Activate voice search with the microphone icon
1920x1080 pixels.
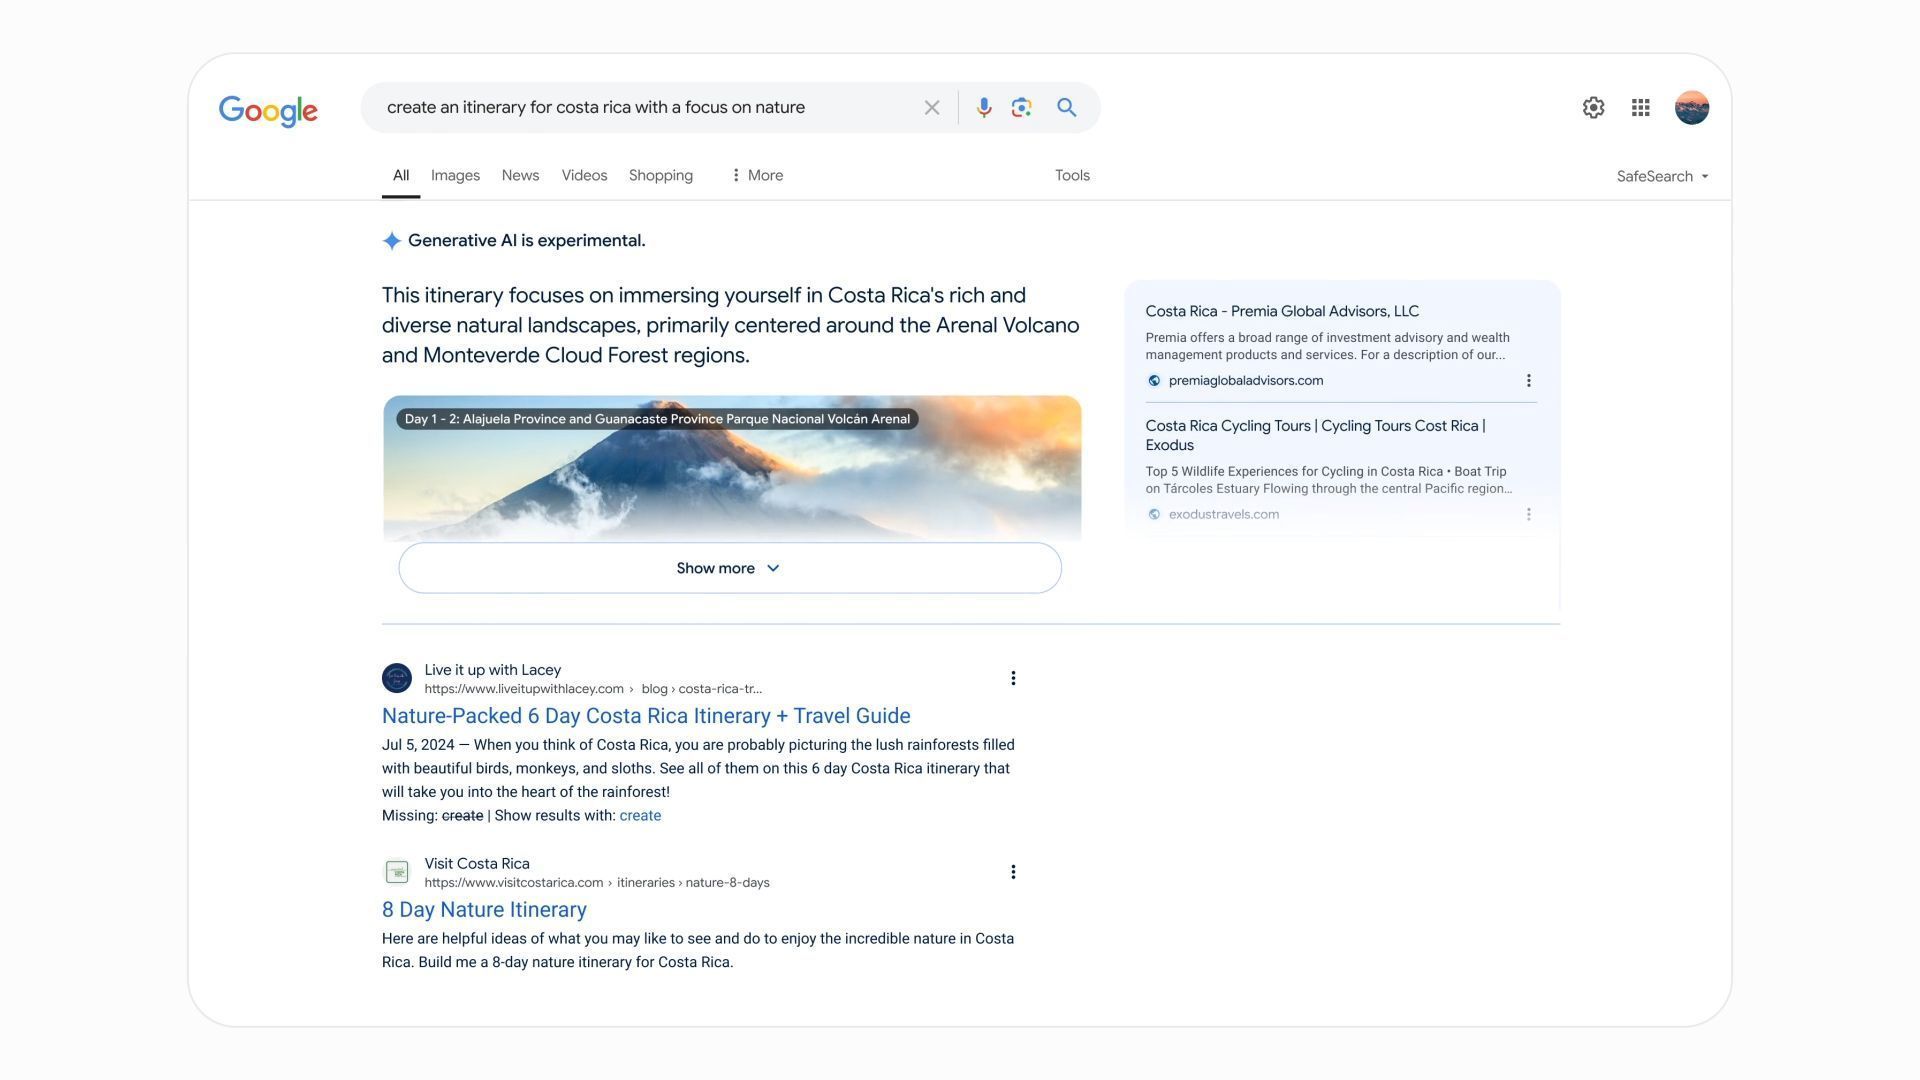point(983,107)
